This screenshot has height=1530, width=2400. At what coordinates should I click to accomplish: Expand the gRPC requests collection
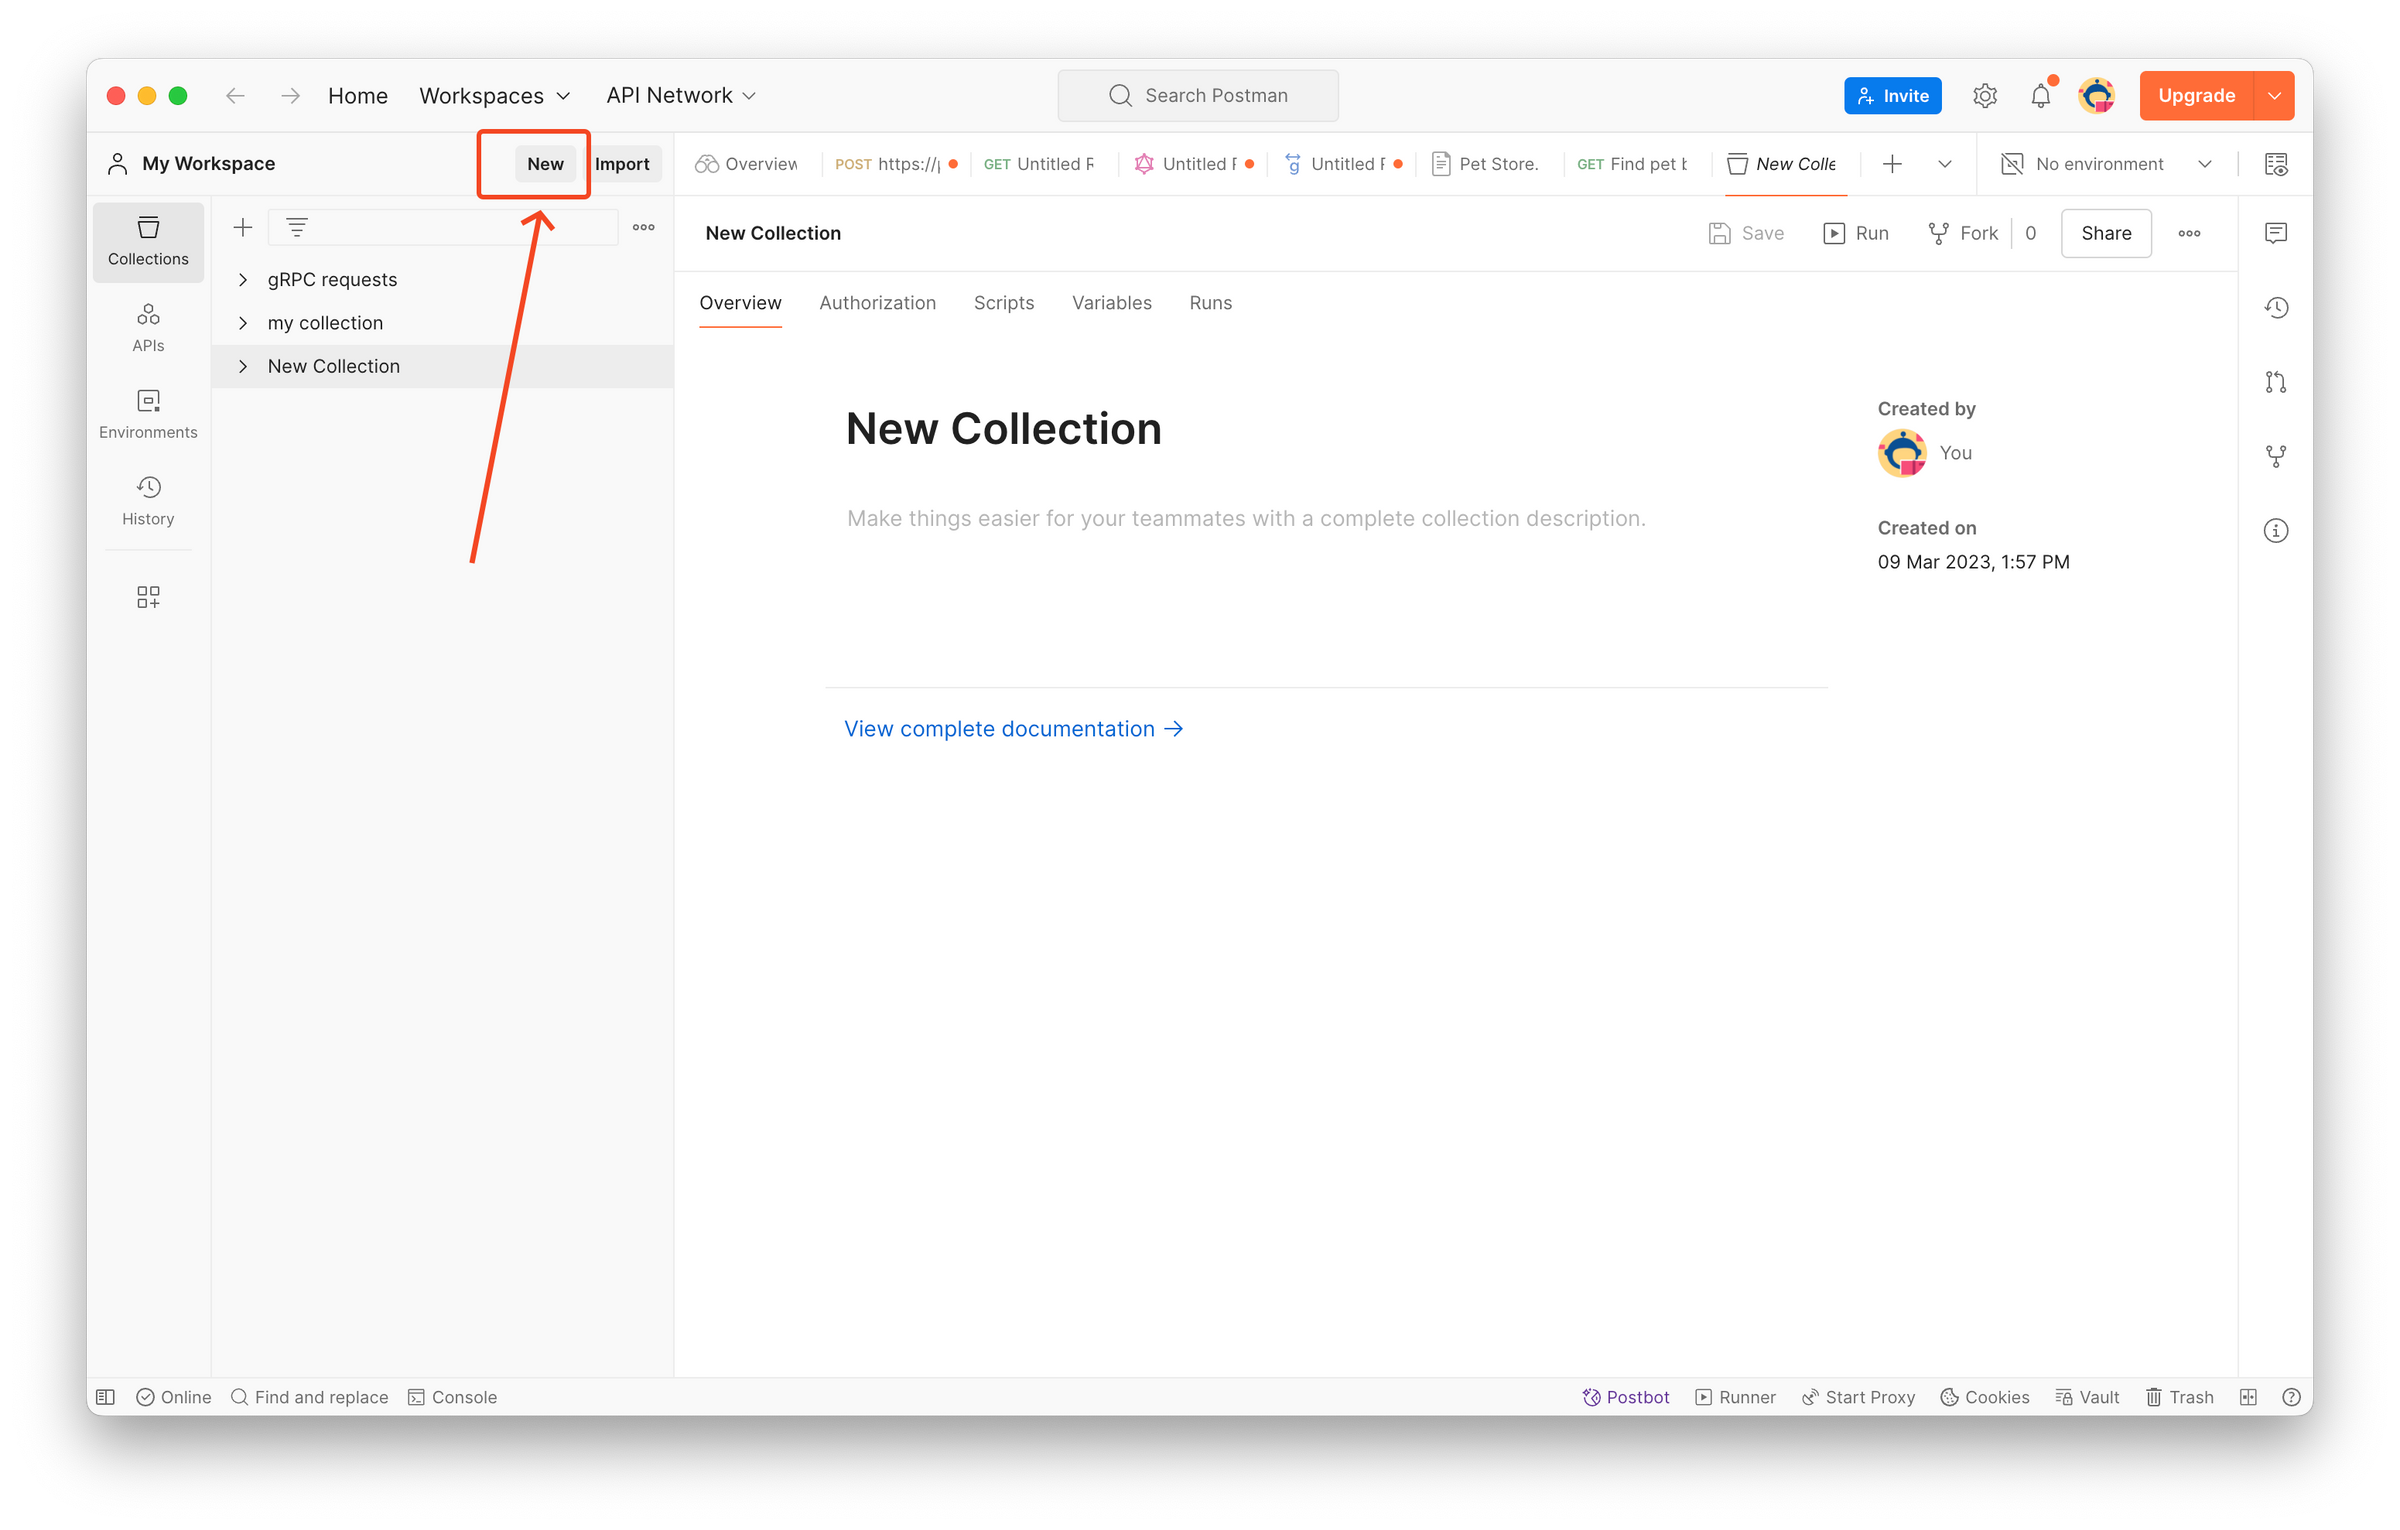(242, 279)
